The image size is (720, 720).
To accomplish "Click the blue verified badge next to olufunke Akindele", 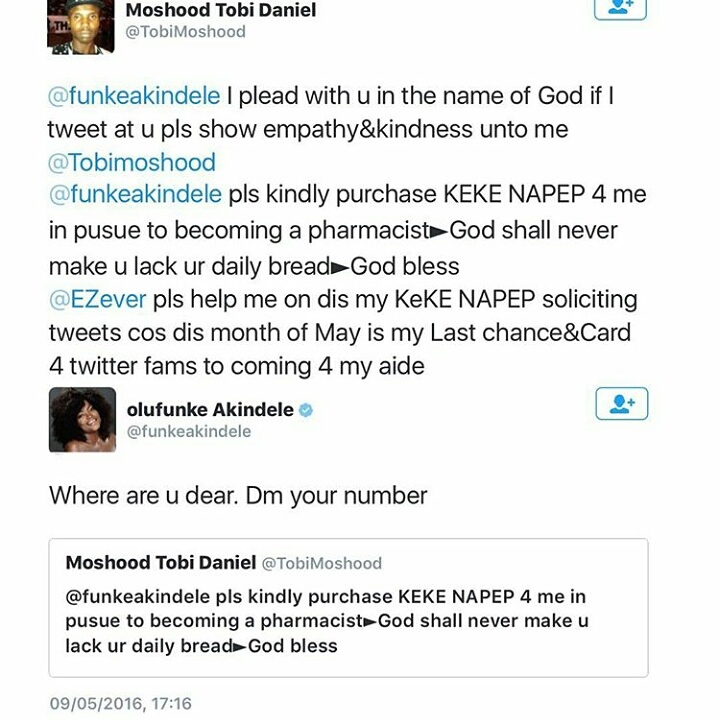I will pos(306,410).
